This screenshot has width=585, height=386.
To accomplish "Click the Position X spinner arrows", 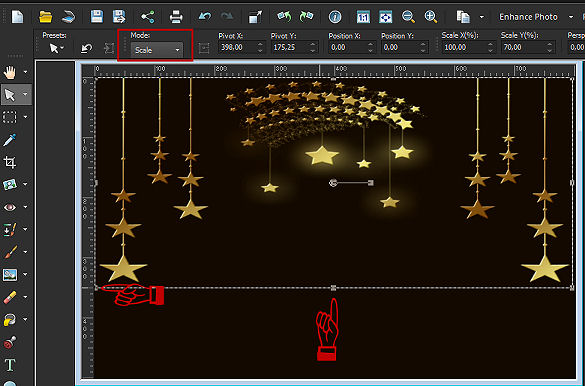I will [x=370, y=47].
